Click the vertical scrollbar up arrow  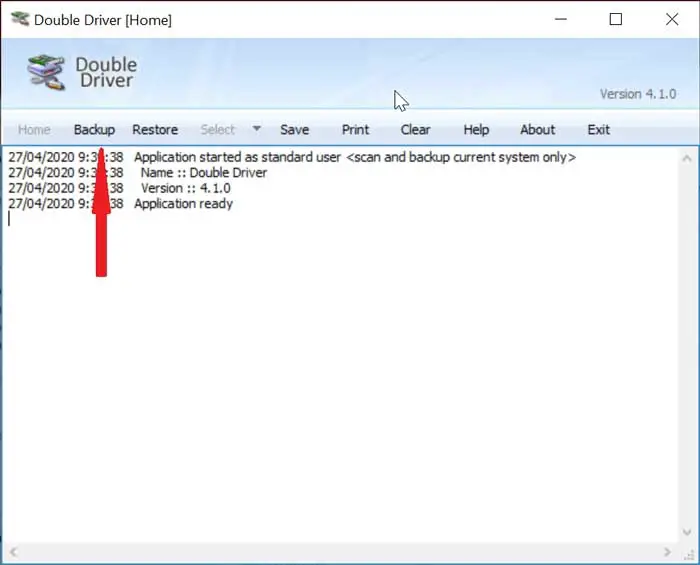(687, 158)
